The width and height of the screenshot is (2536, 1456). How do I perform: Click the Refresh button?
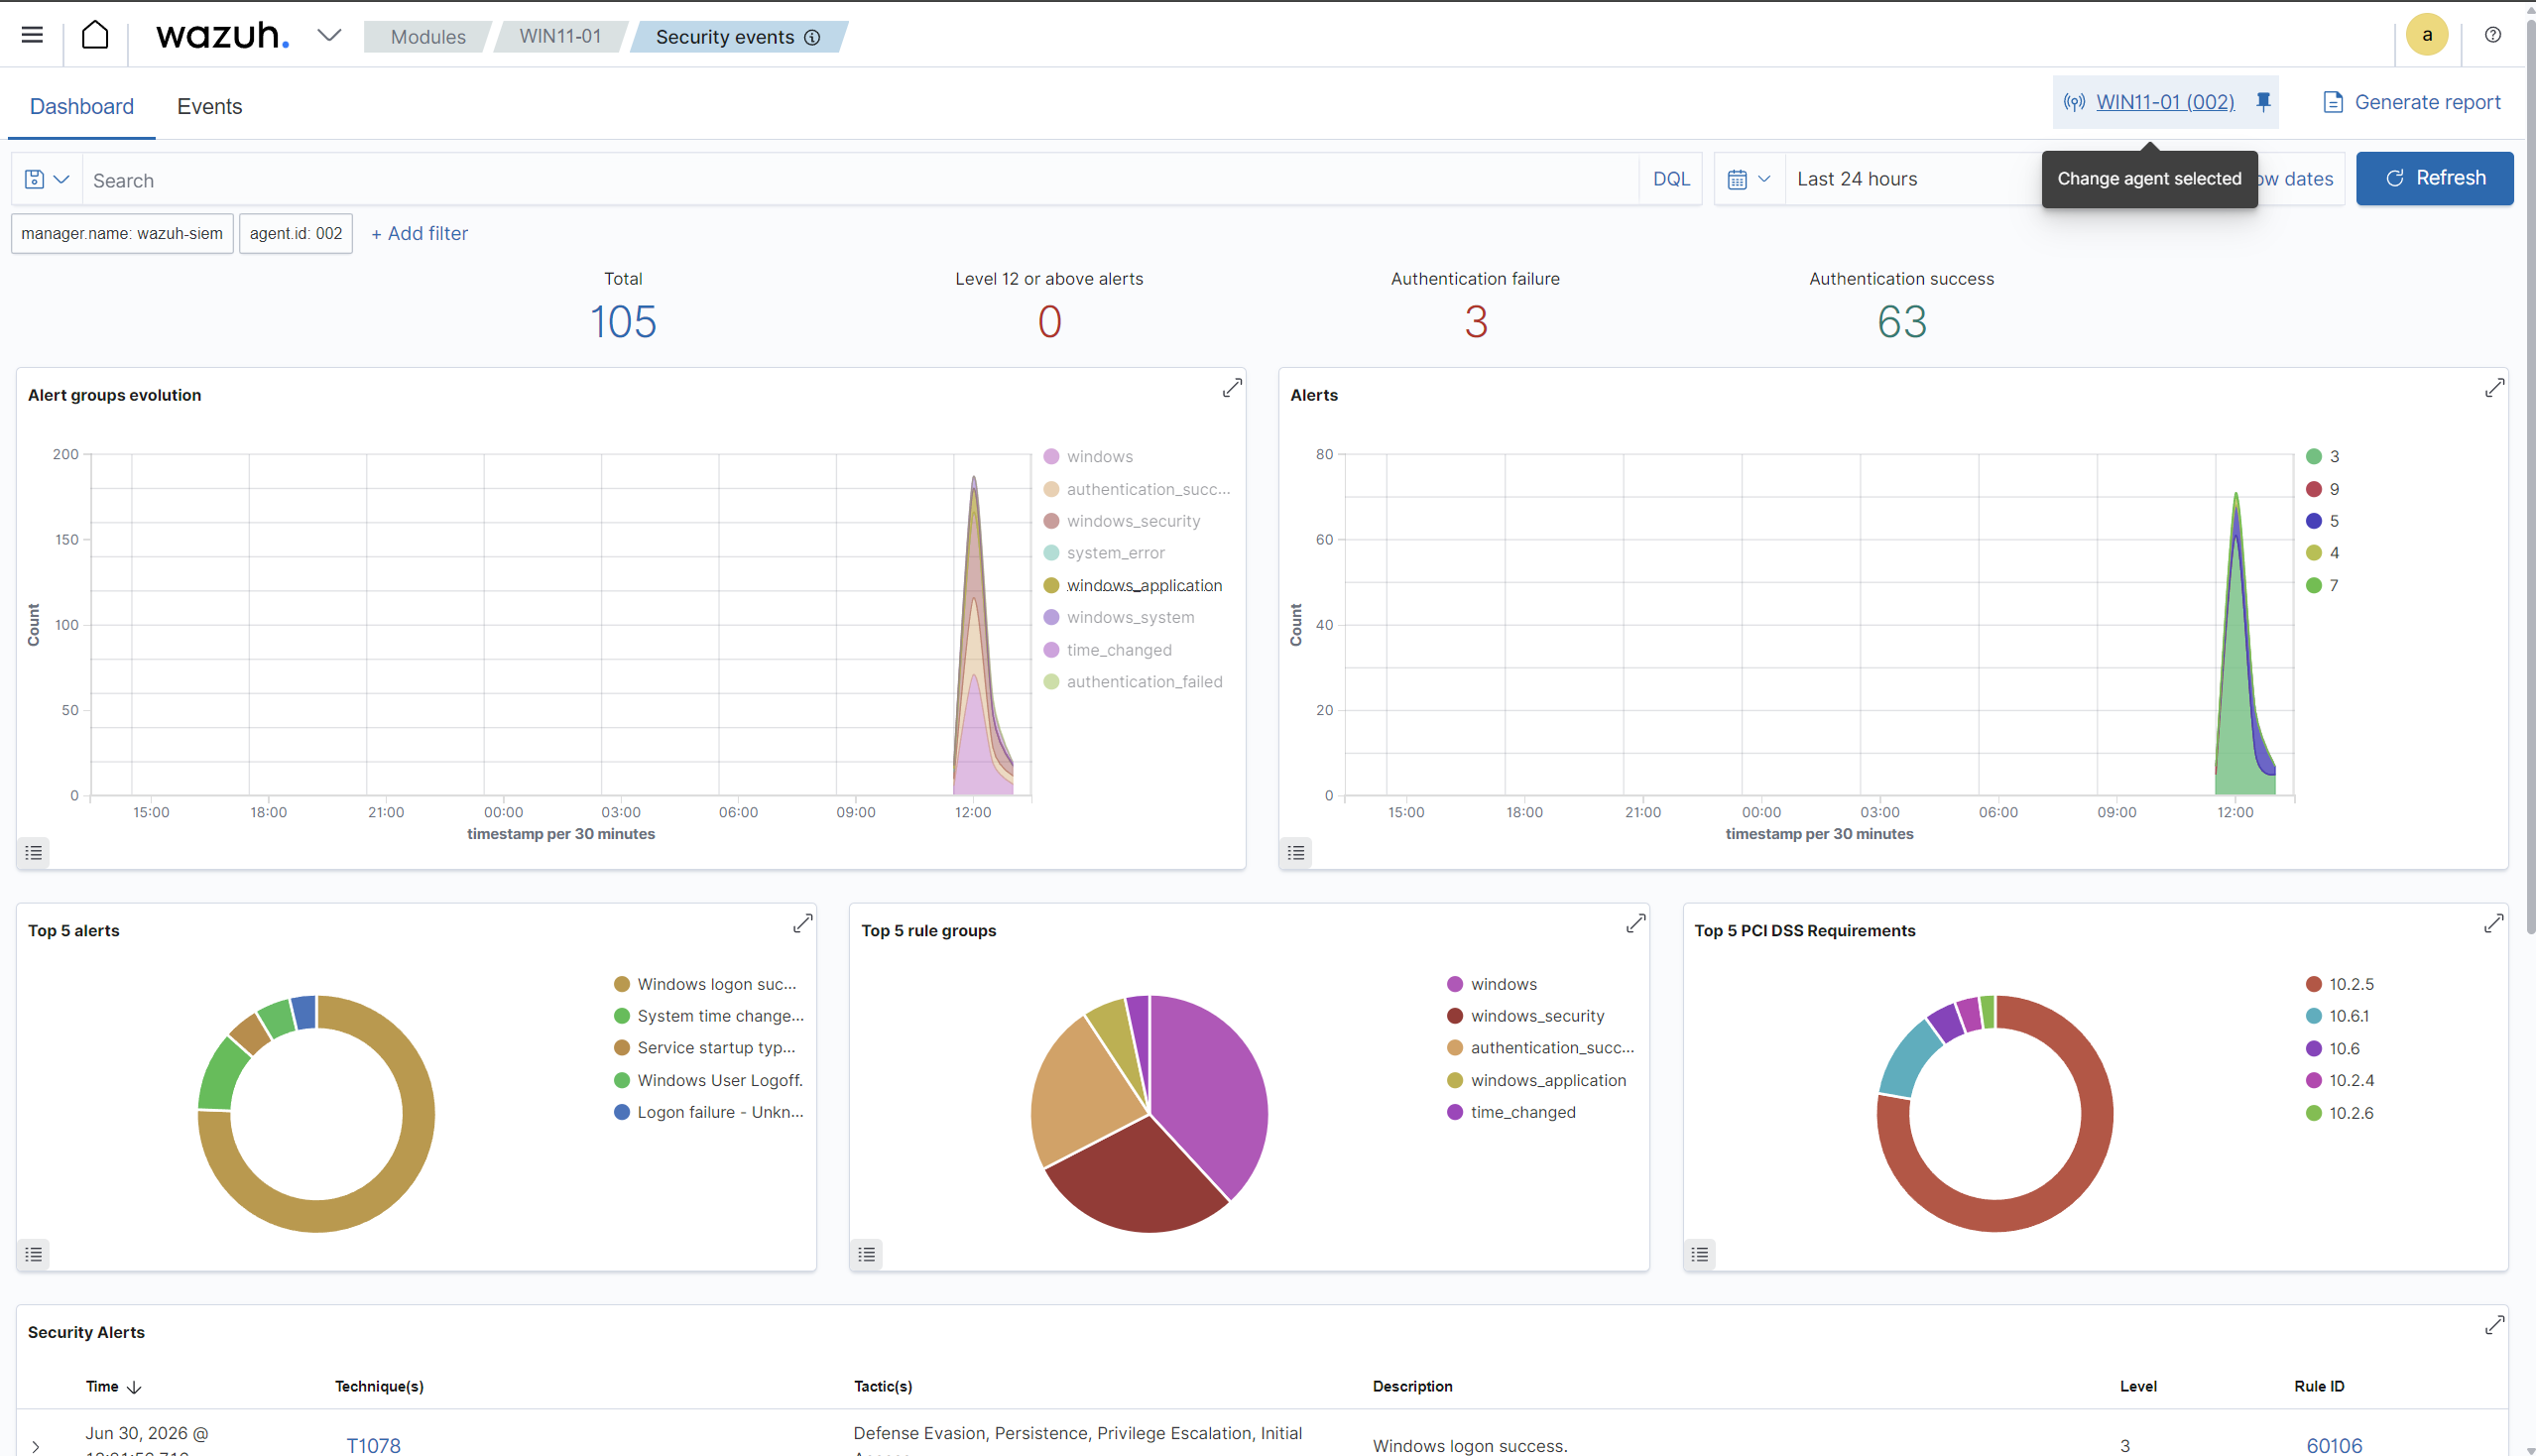2434,179
